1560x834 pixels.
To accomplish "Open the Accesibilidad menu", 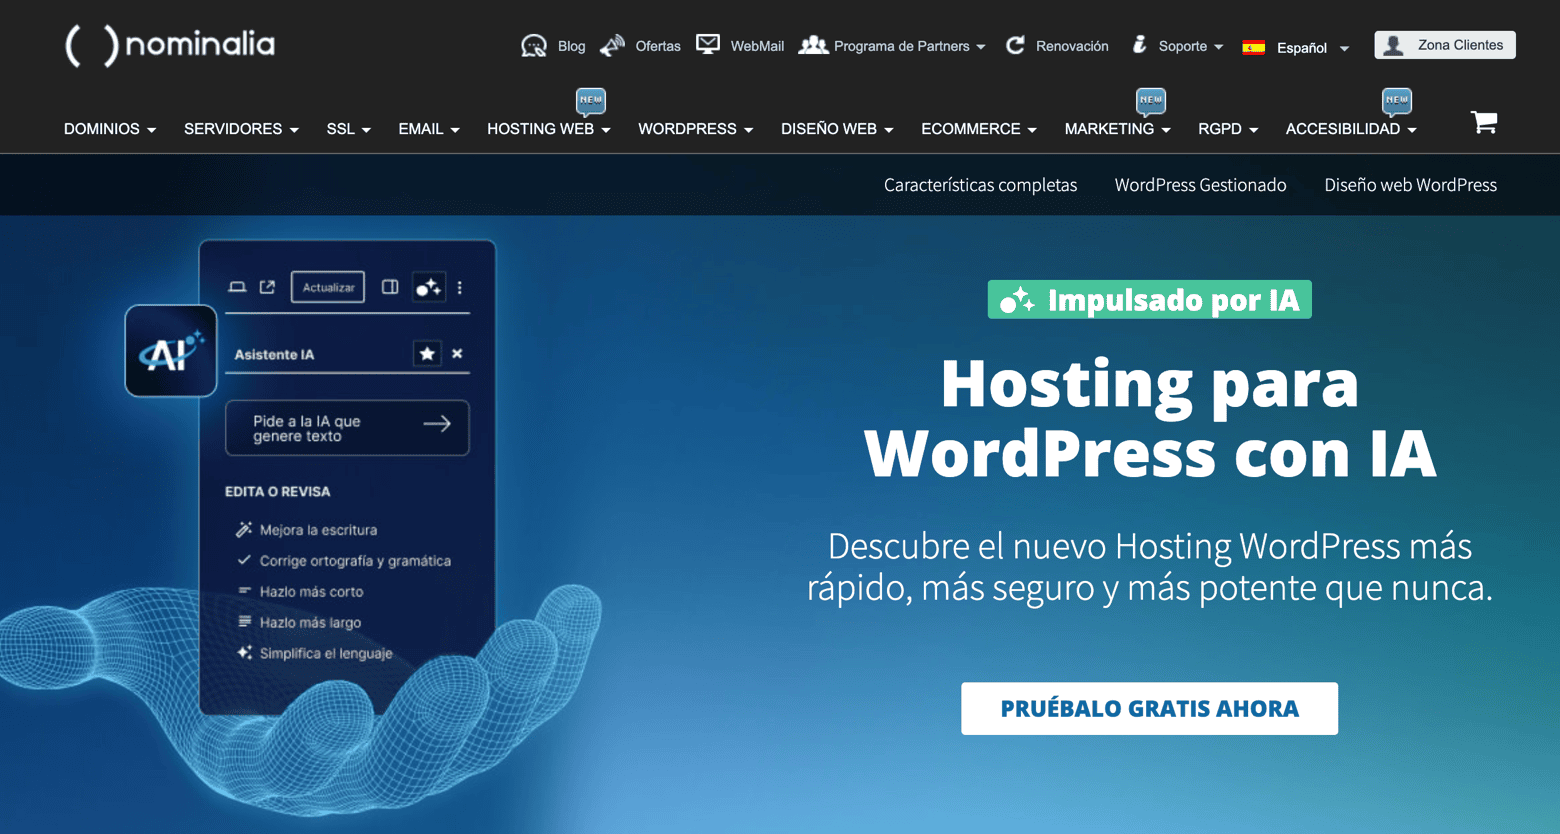I will [x=1351, y=129].
